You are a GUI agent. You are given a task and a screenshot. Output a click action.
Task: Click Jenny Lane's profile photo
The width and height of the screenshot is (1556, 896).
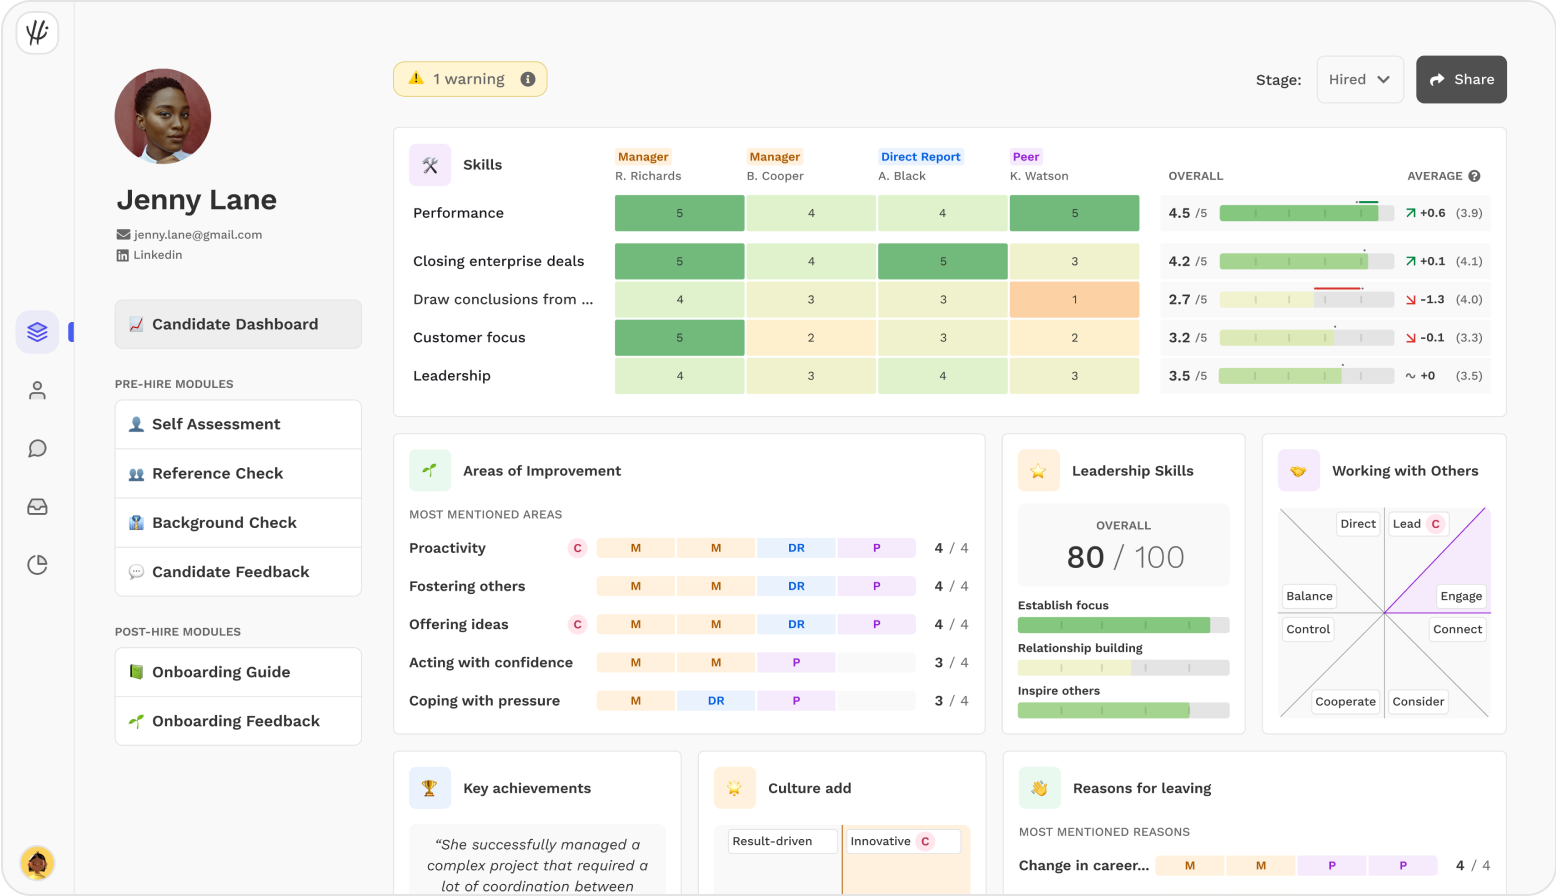point(162,116)
